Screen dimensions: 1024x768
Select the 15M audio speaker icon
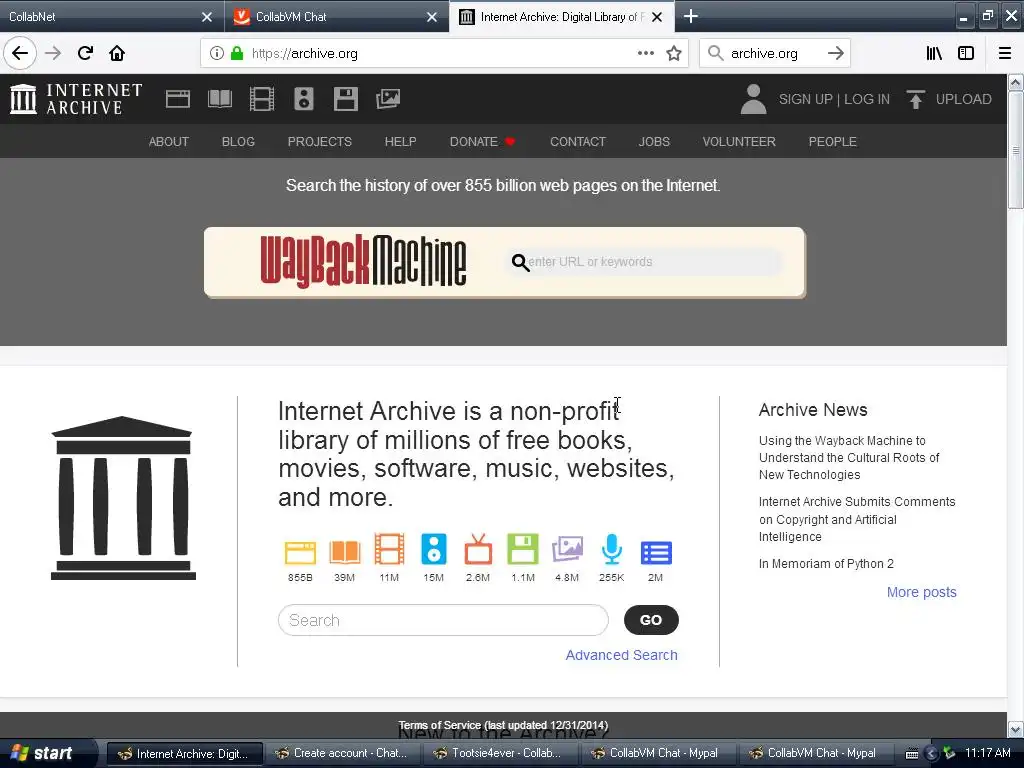click(x=434, y=549)
